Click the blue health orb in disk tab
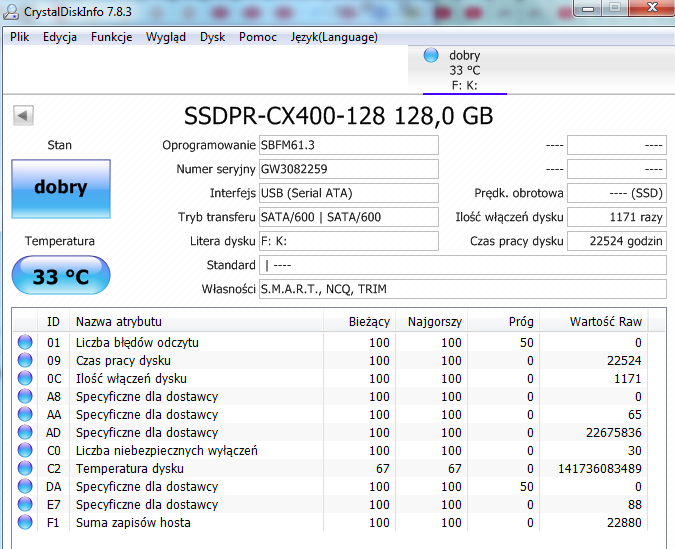The width and height of the screenshot is (675, 549). click(x=431, y=55)
